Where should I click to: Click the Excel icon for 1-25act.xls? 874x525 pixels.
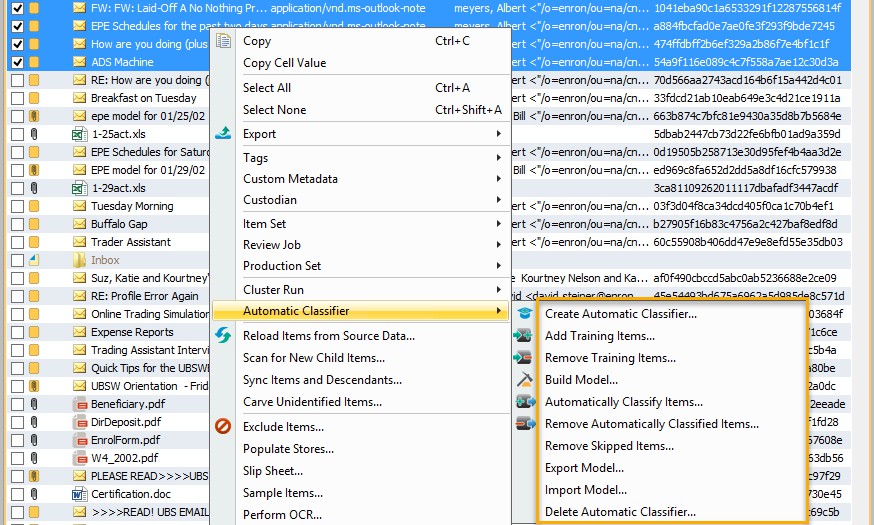click(x=80, y=134)
